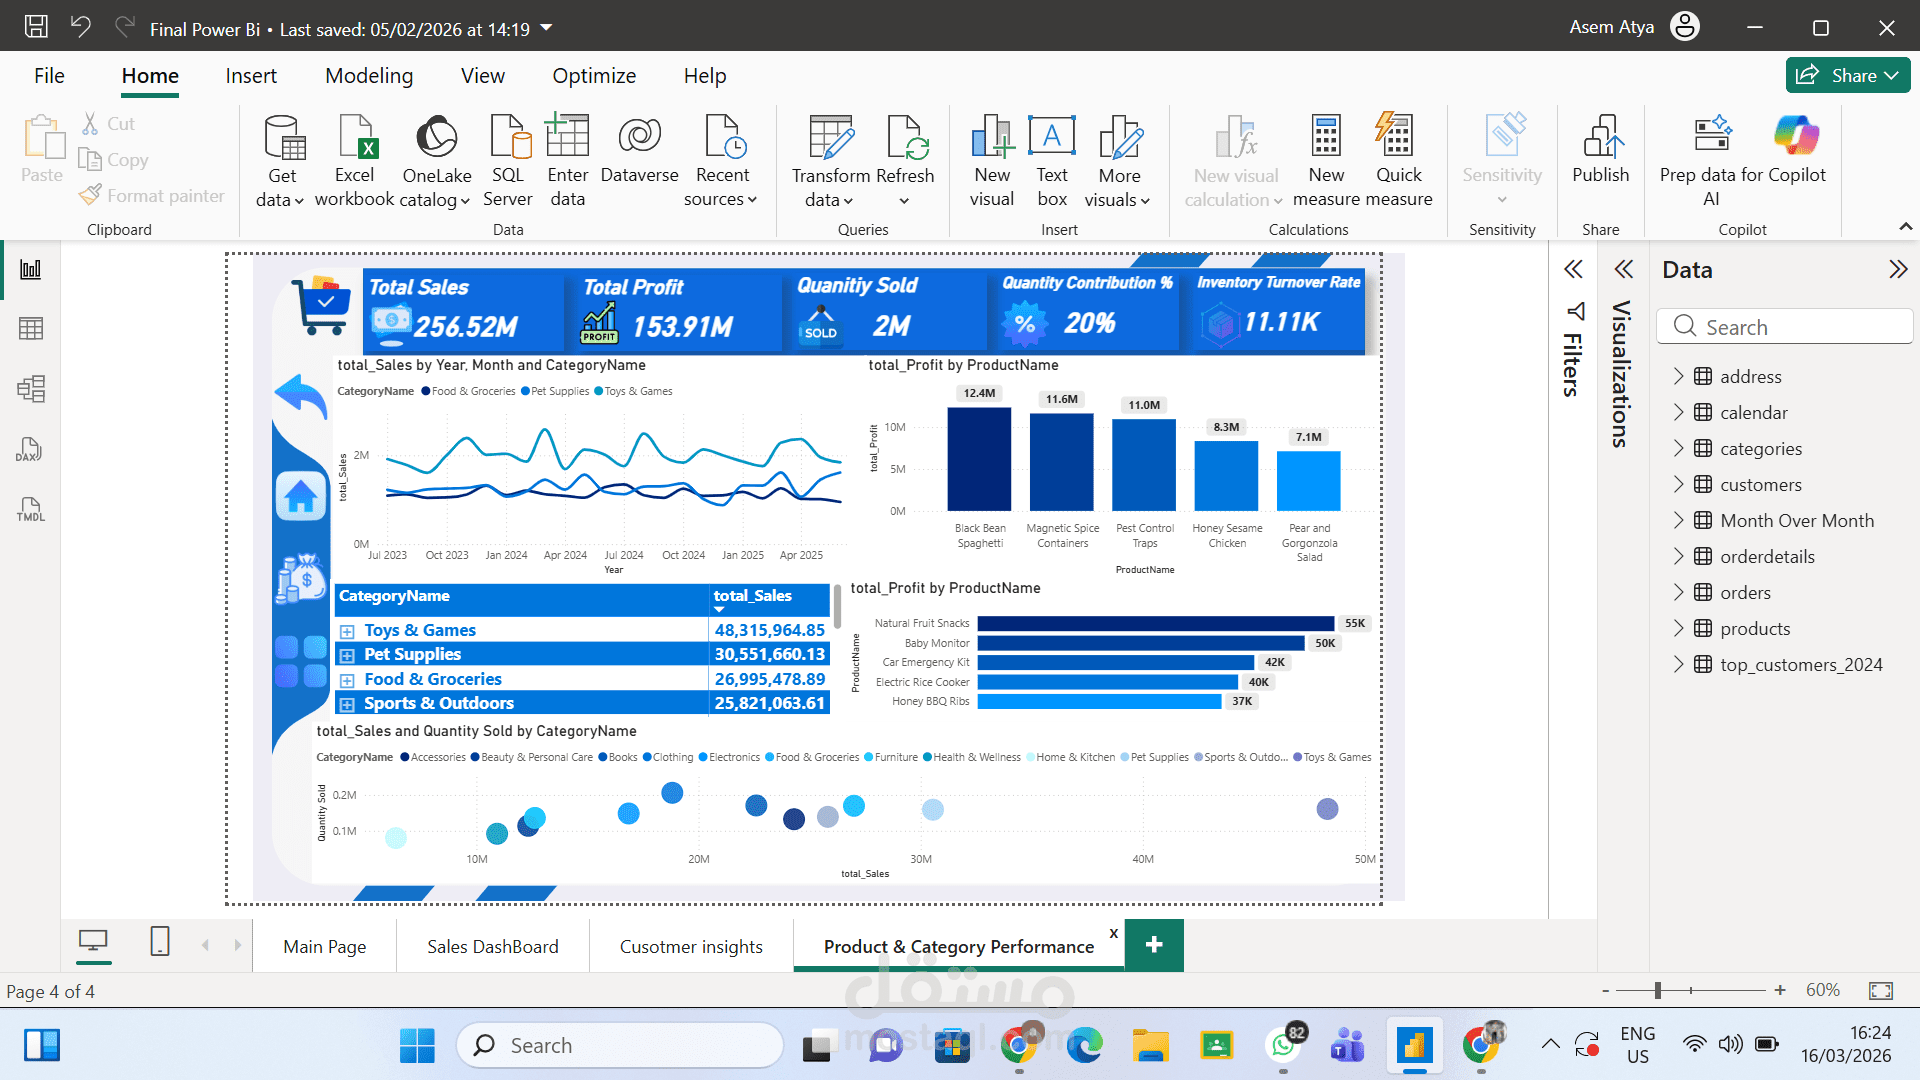Switch to Table view in sidebar

pos(31,329)
